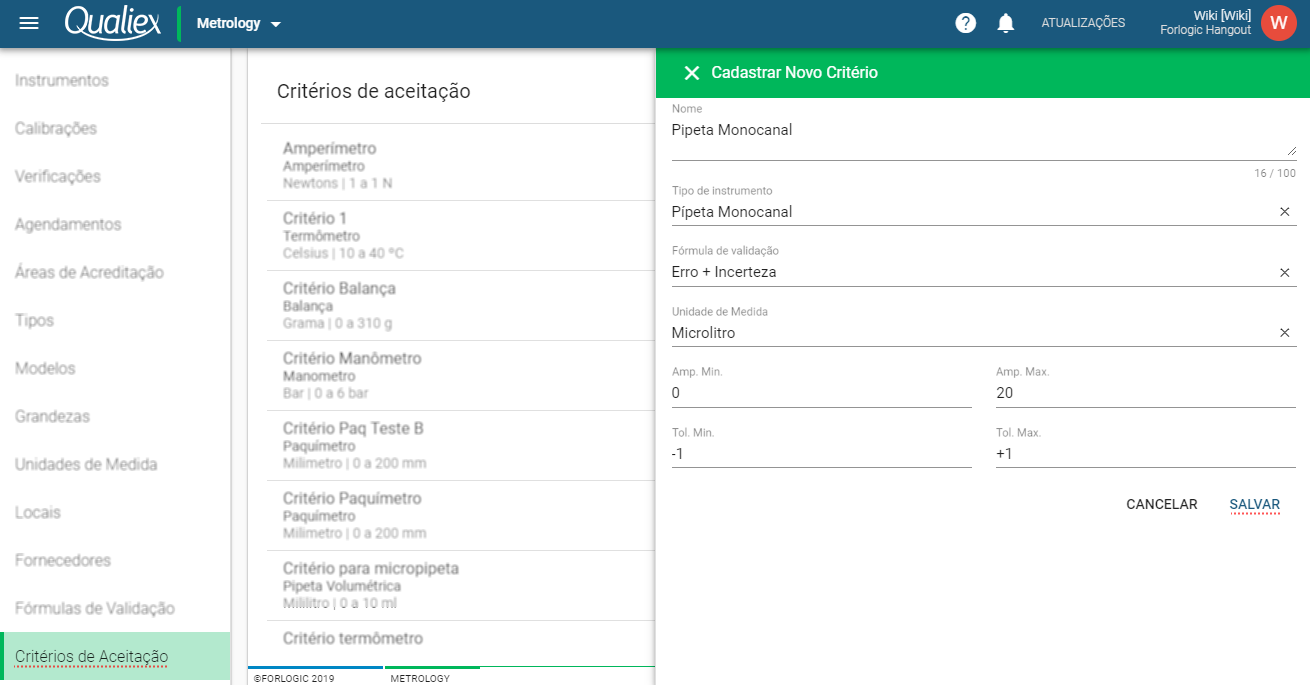Image resolution: width=1310 pixels, height=685 pixels.
Task: Clear the Unidade de Medida selection
Action: coord(1284,332)
